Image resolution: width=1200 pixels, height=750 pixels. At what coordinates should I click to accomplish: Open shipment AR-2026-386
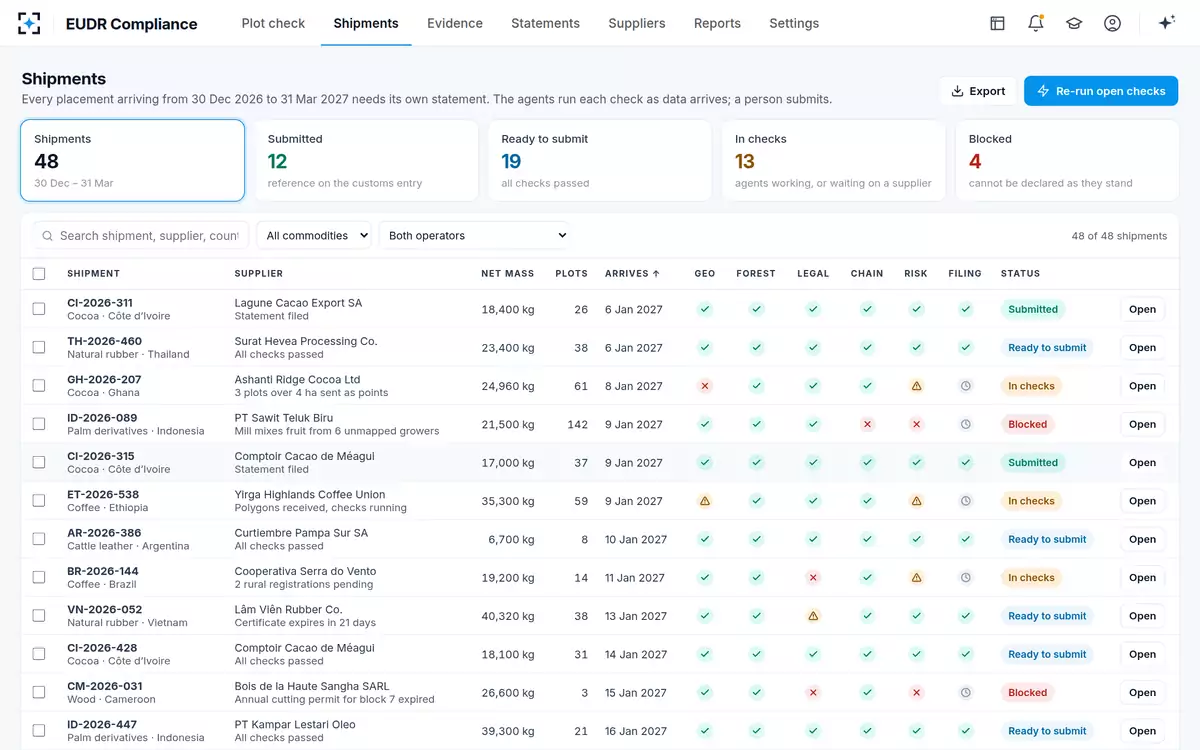pyautogui.click(x=1142, y=539)
